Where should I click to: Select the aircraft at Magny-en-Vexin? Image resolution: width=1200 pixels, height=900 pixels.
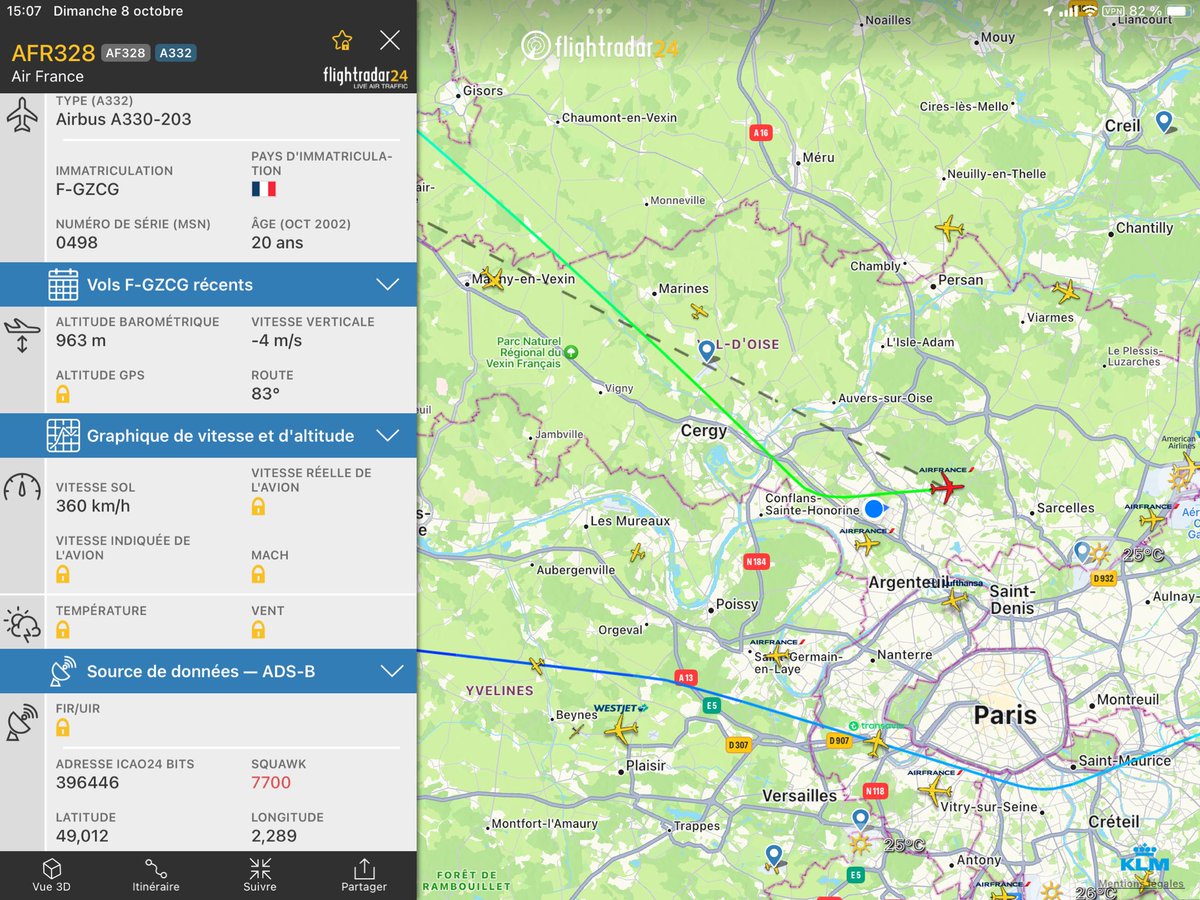492,279
